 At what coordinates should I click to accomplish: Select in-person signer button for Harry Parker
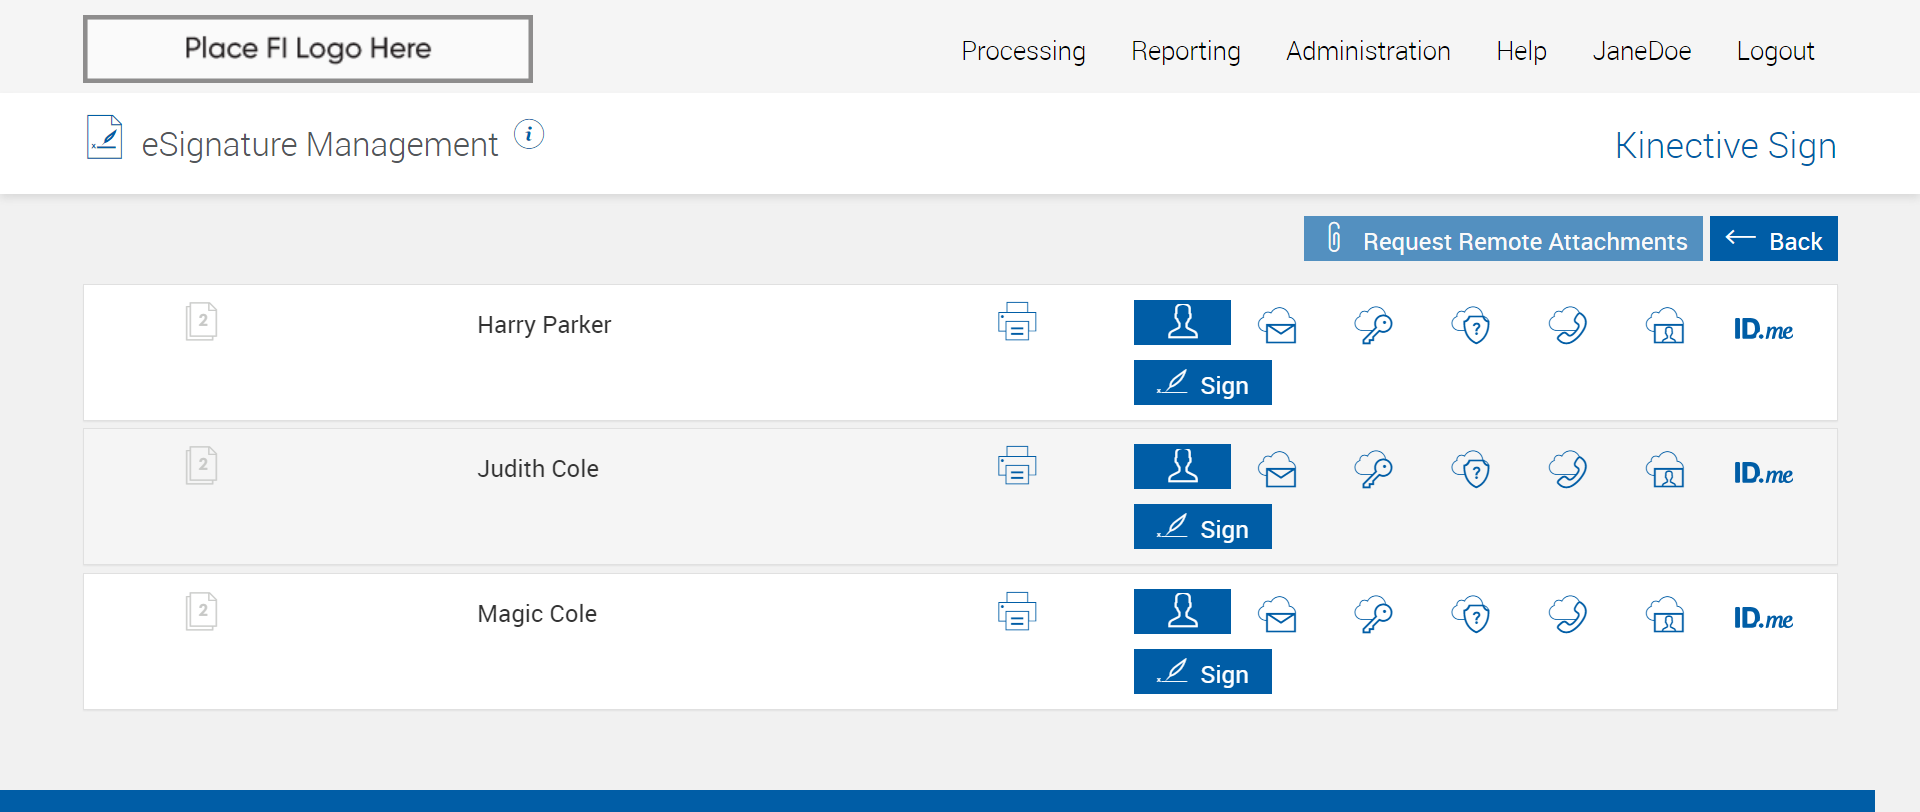[1182, 322]
